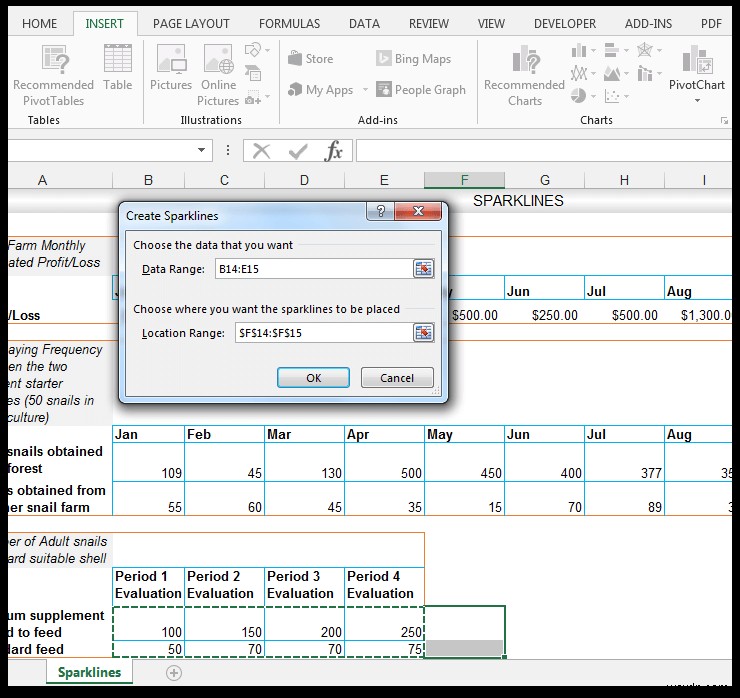
Task: Open the FORMULAS ribbon tab
Action: click(x=289, y=23)
